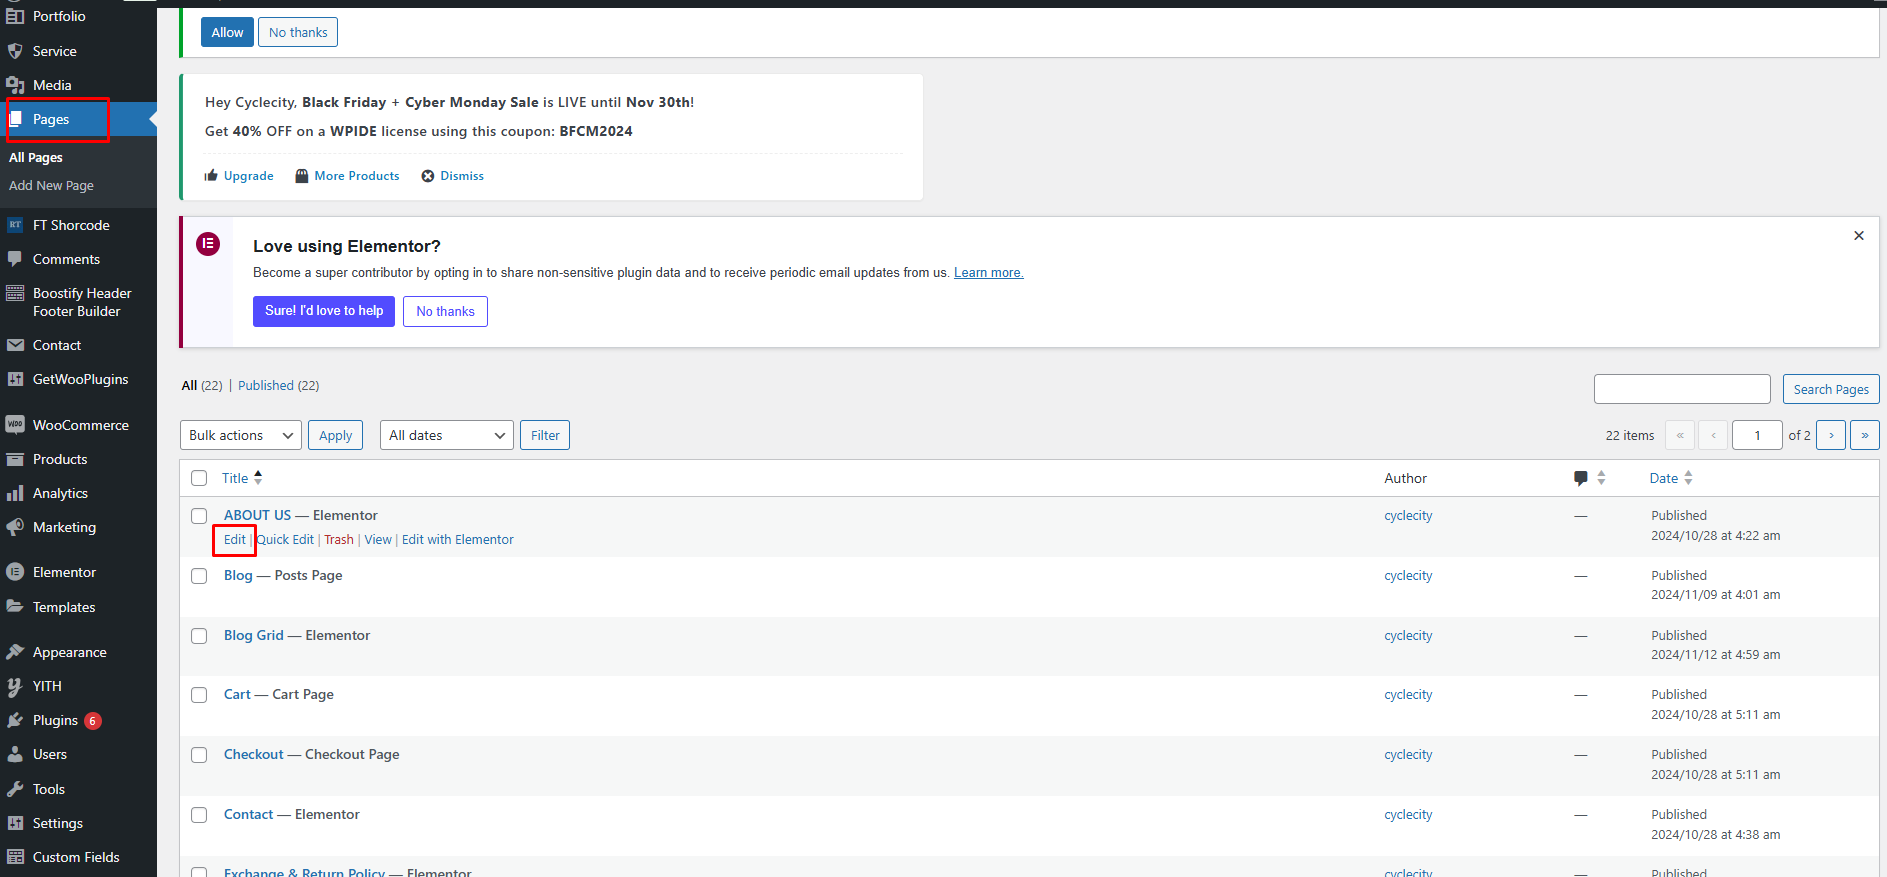1887x877 pixels.
Task: Click the thumbs-up Upgrade icon
Action: (x=211, y=176)
